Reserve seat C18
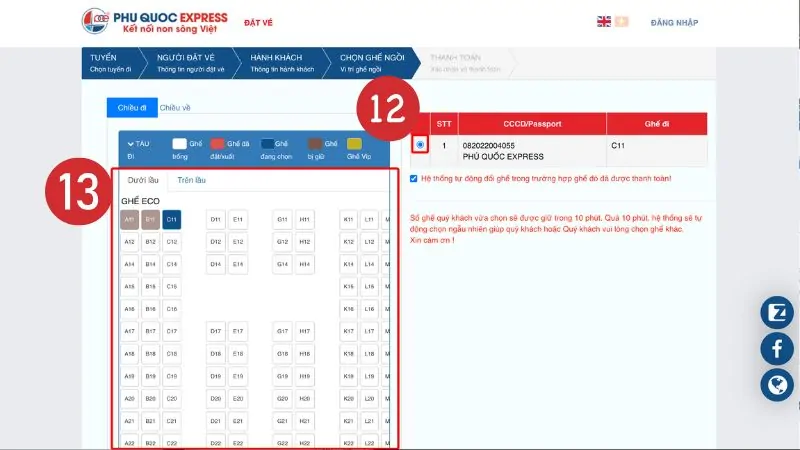This screenshot has width=800, height=450. [x=171, y=354]
